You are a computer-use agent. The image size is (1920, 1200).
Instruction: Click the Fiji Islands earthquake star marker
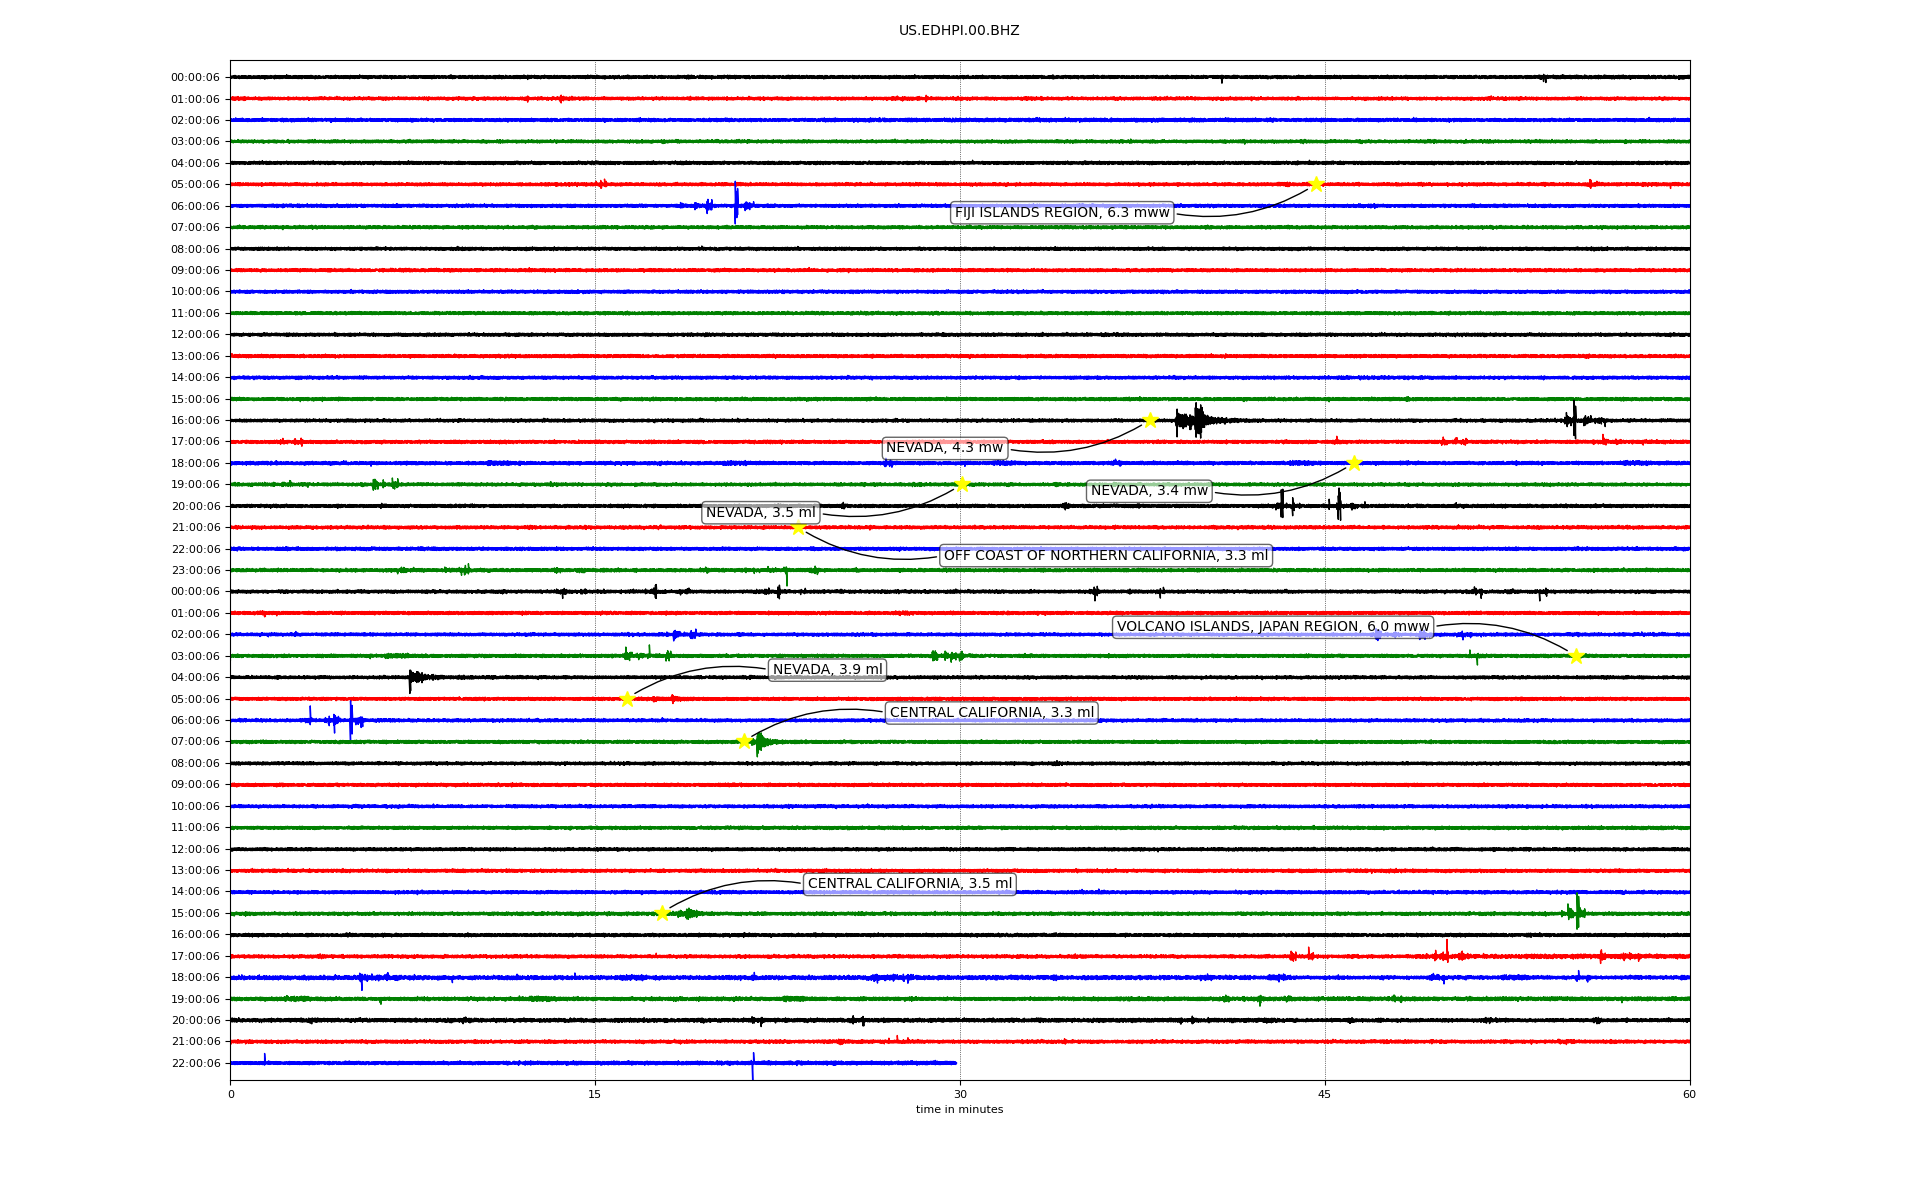click(x=1316, y=184)
